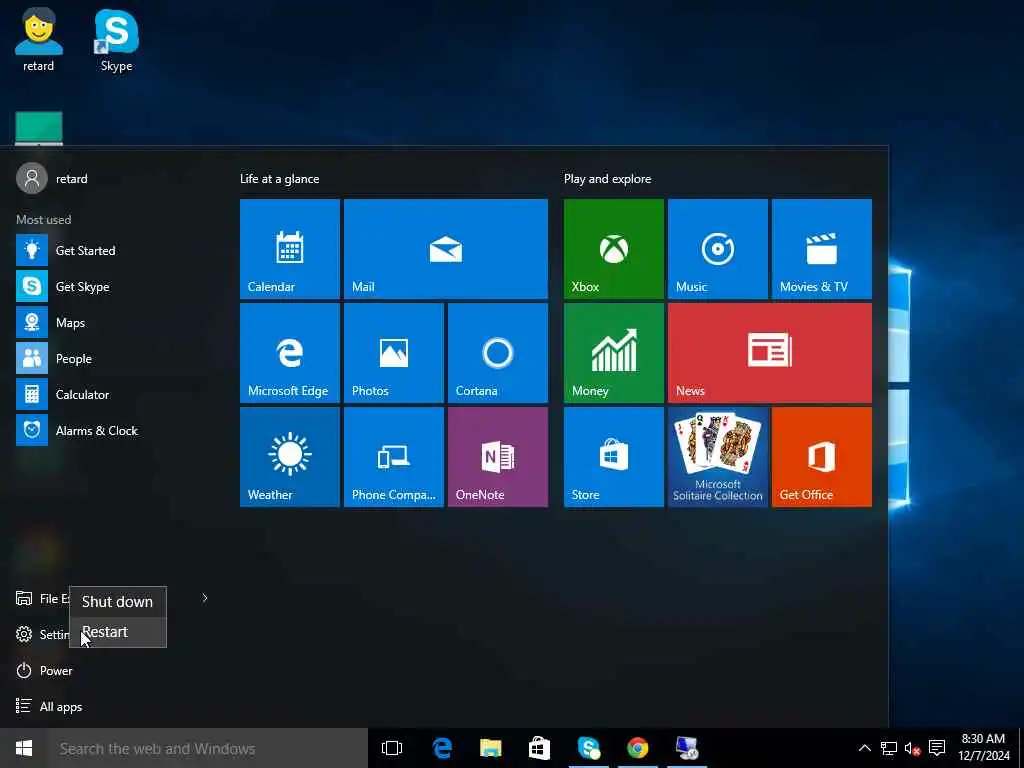Select Shut down from the power menu
This screenshot has width=1024, height=768.
[118, 601]
